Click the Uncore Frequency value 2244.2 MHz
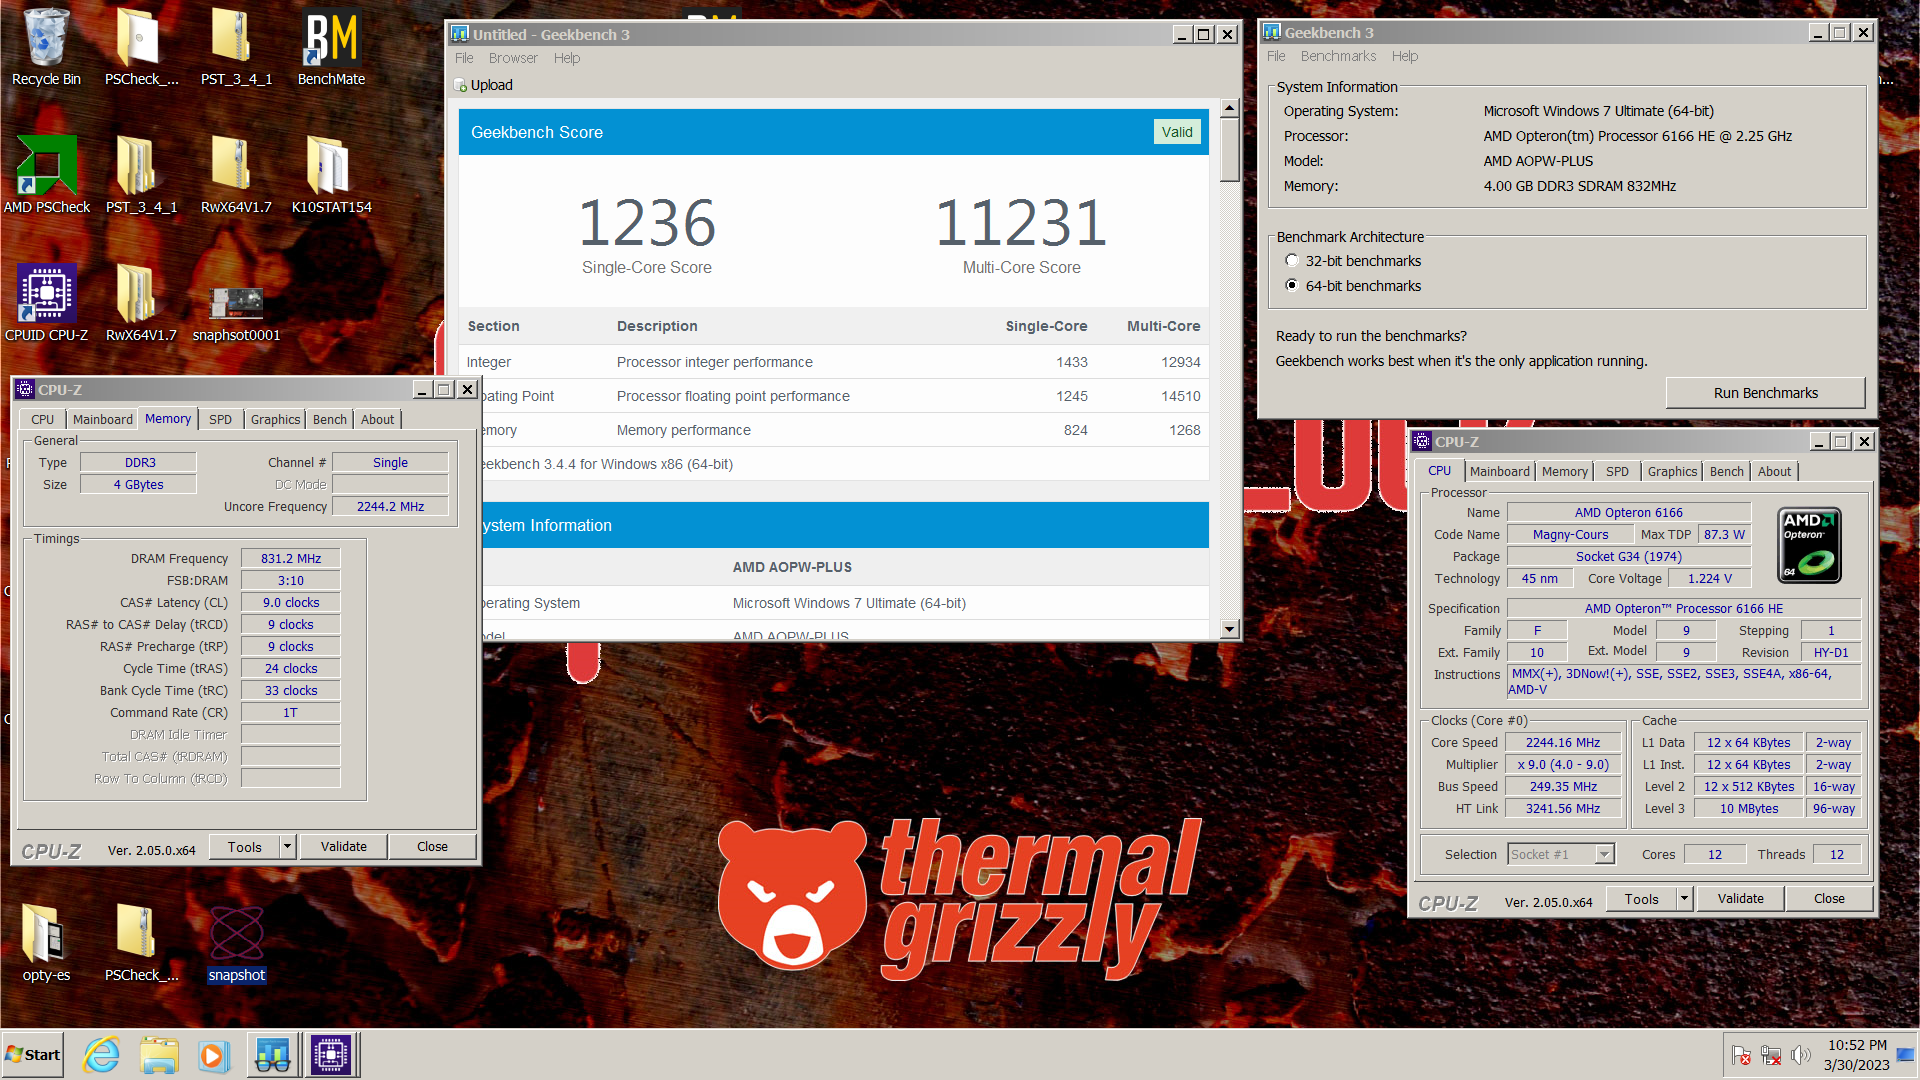This screenshot has width=1920, height=1080. (390, 507)
